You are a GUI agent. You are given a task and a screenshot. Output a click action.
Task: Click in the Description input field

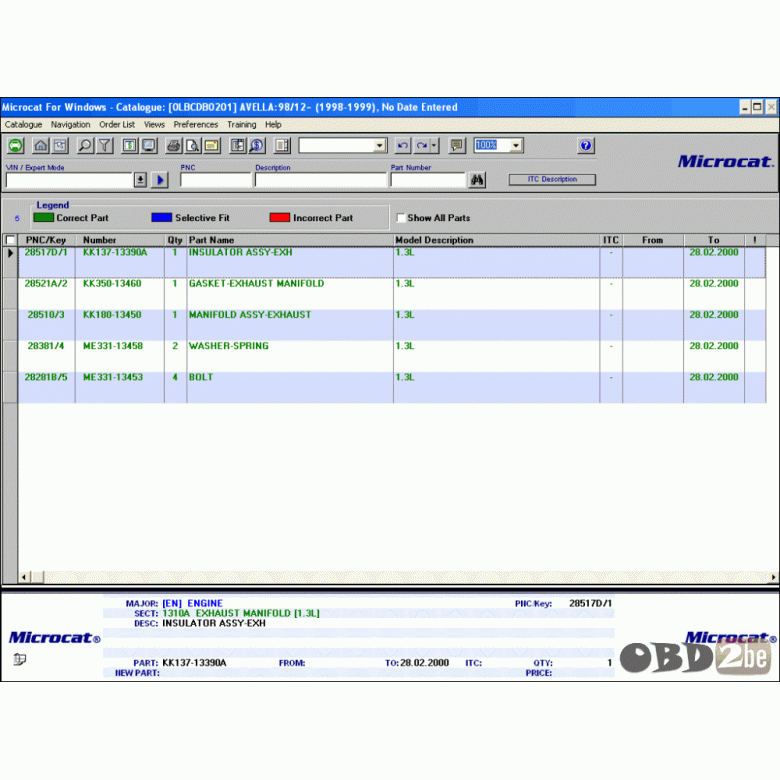320,180
